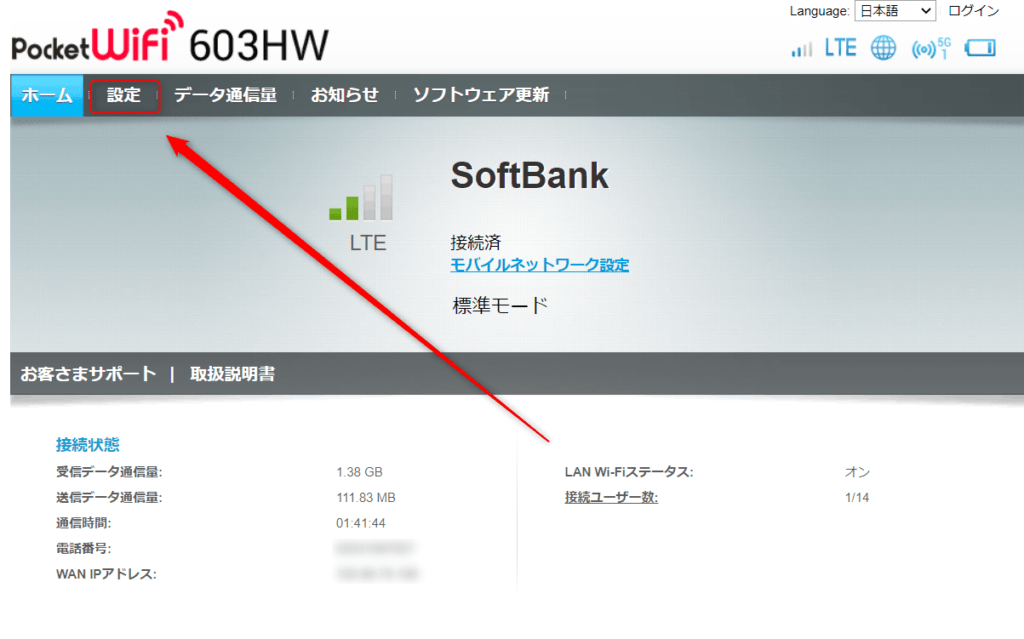Click the 通信時間 label
The height and width of the screenshot is (639, 1024).
[84, 523]
